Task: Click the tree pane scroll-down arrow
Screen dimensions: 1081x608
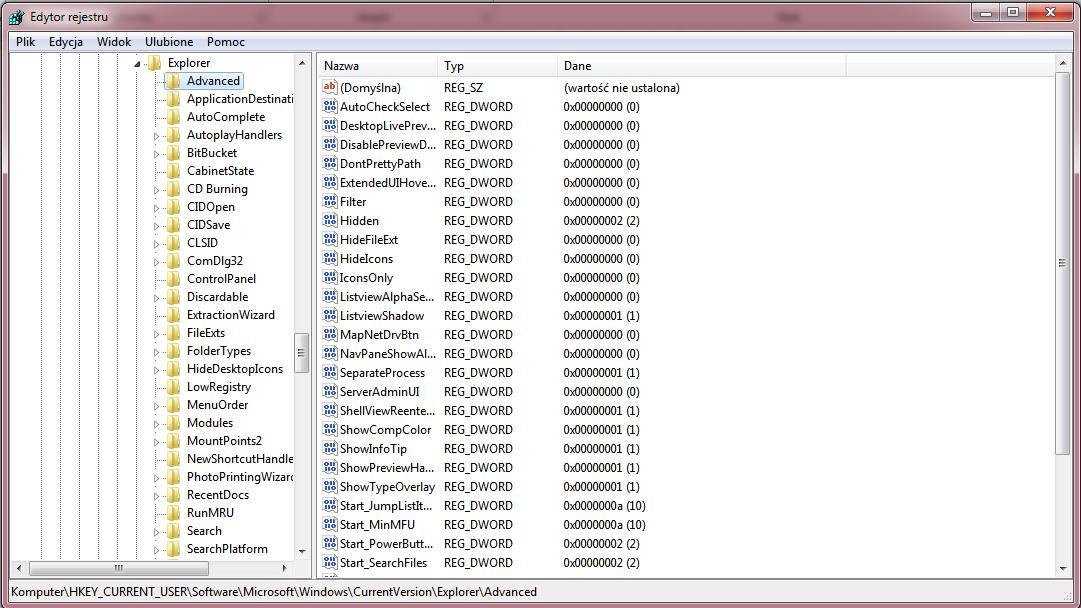Action: [x=301, y=551]
